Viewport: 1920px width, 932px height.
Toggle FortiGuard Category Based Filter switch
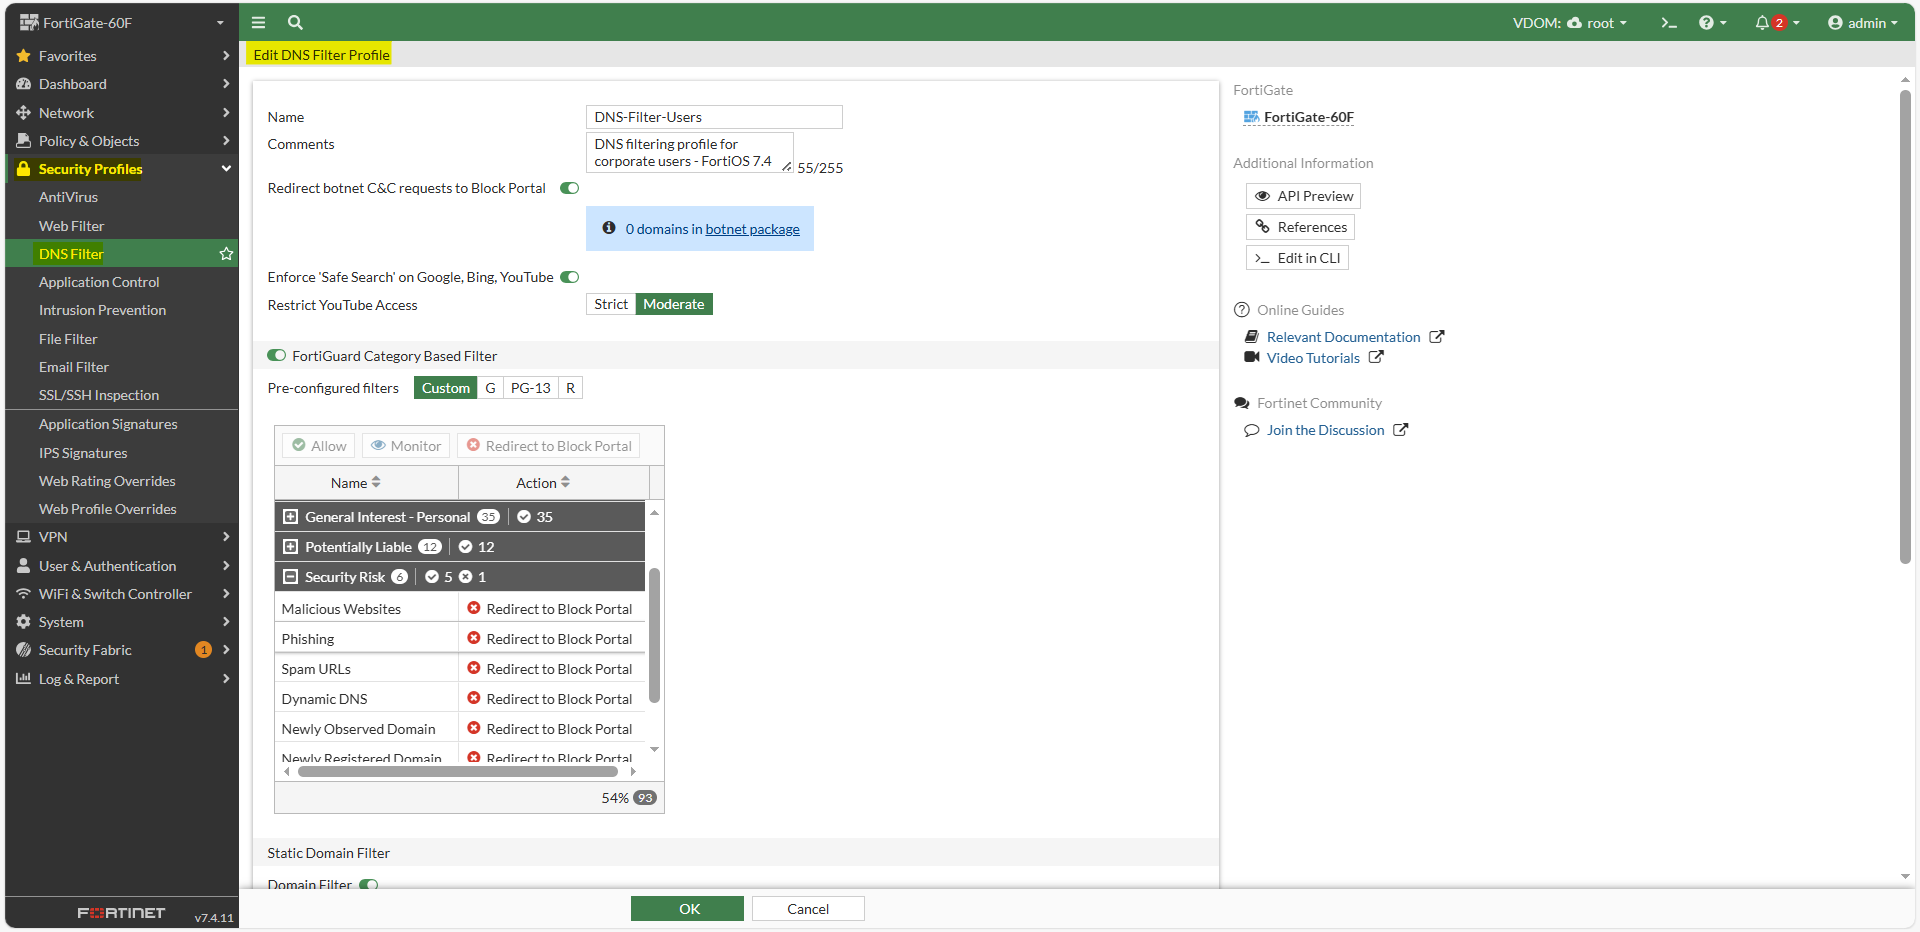click(277, 355)
